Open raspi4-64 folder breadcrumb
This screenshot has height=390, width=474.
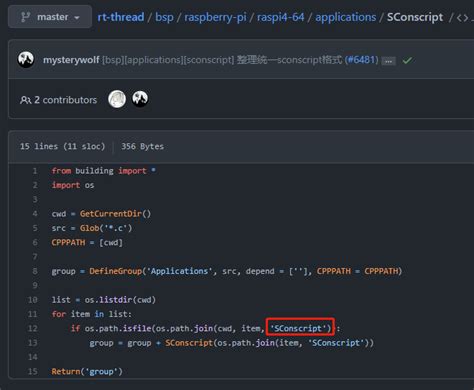point(280,17)
